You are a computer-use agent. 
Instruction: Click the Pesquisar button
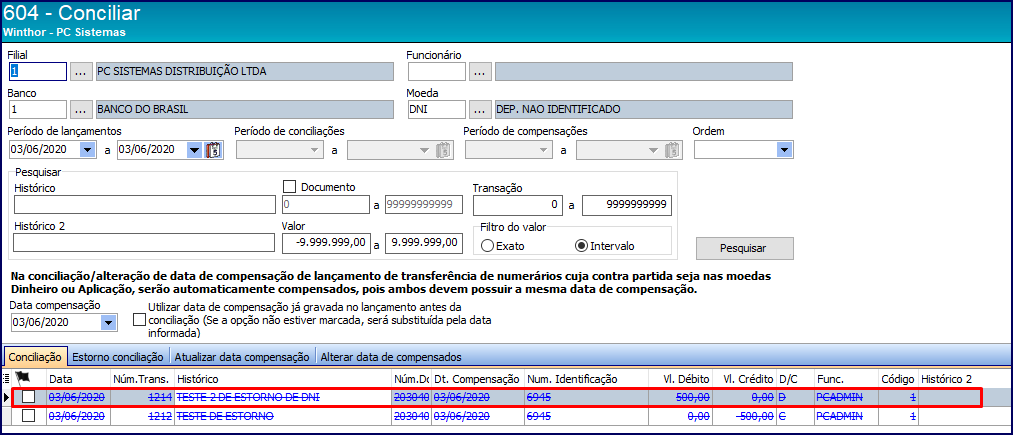tap(744, 248)
